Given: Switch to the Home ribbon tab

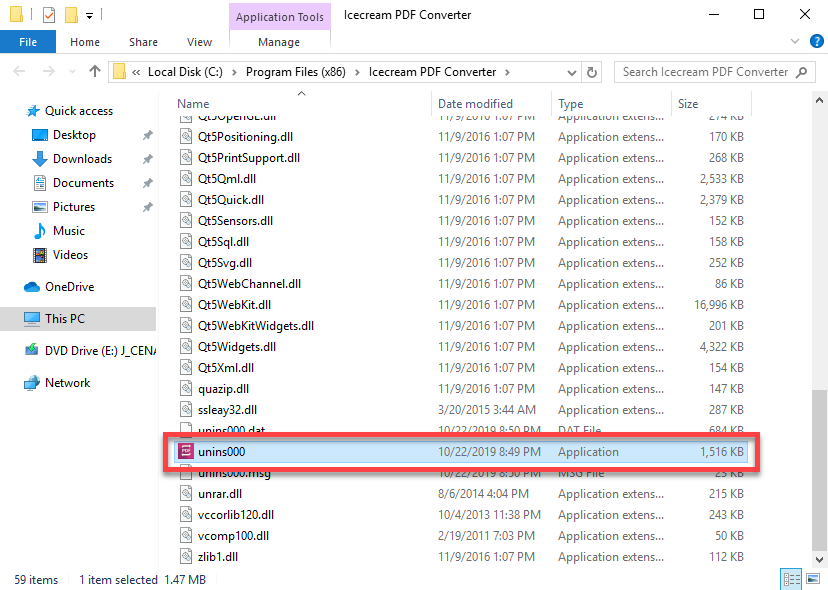Looking at the screenshot, I should click(x=84, y=42).
